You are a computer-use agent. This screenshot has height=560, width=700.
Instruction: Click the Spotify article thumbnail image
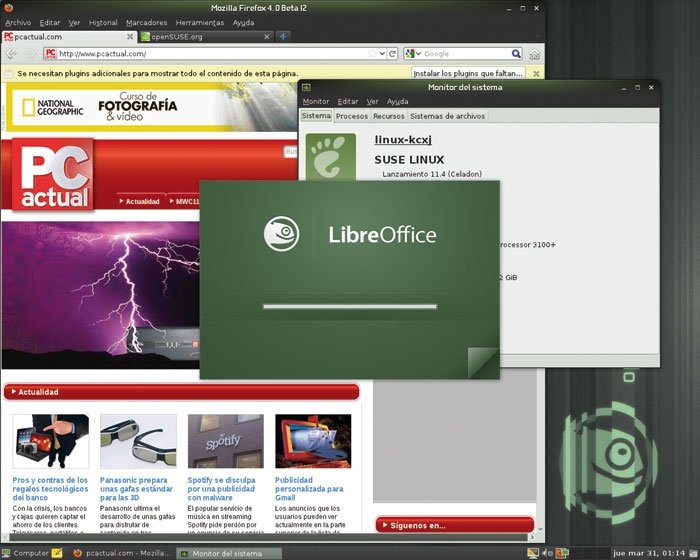pyautogui.click(x=226, y=441)
